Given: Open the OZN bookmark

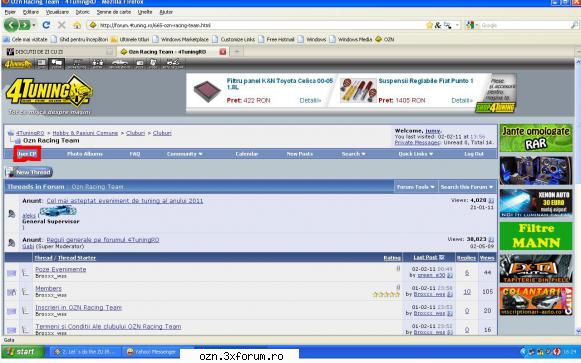Looking at the screenshot, I should 385,39.
